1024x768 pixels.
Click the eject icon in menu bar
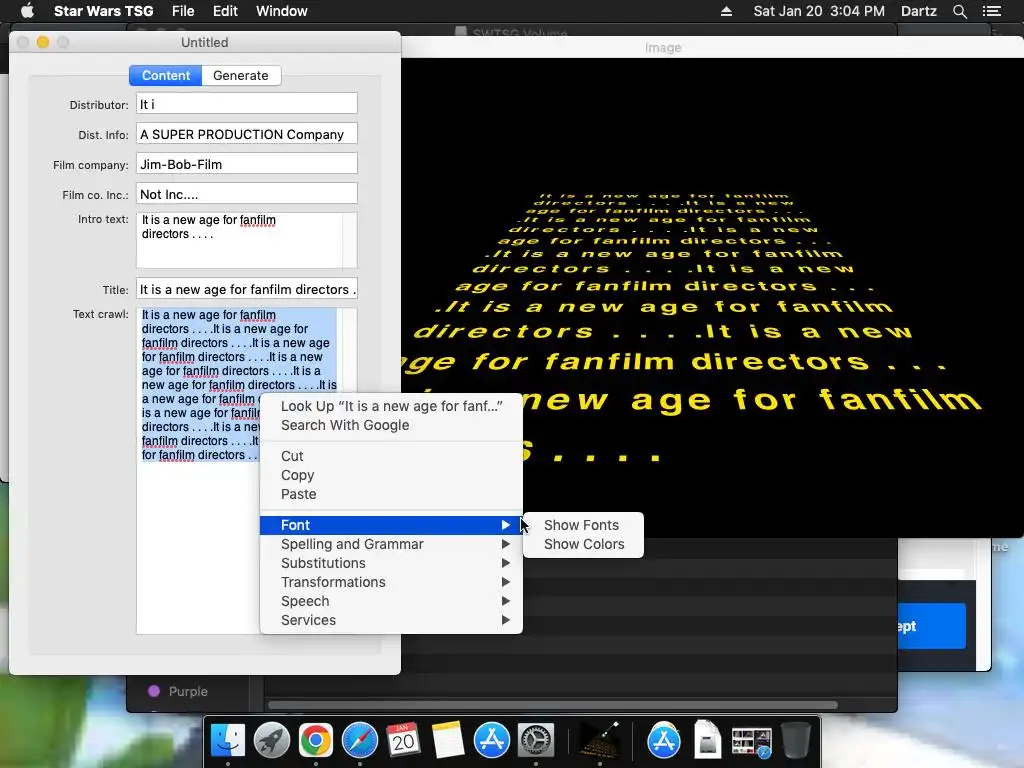[726, 11]
